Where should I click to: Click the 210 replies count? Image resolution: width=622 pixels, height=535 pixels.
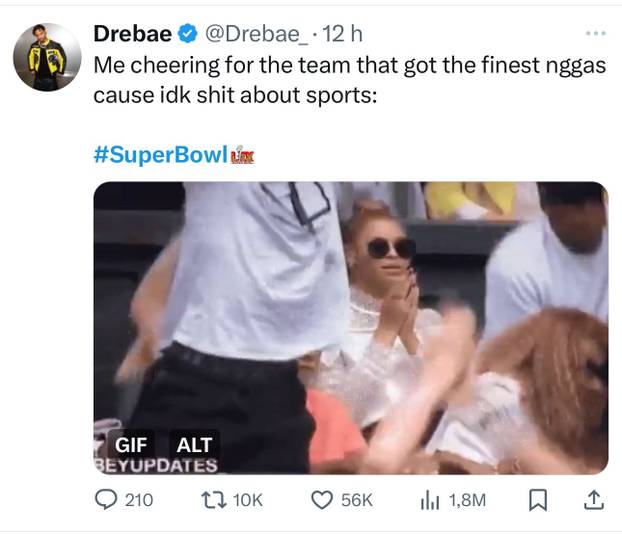[139, 500]
